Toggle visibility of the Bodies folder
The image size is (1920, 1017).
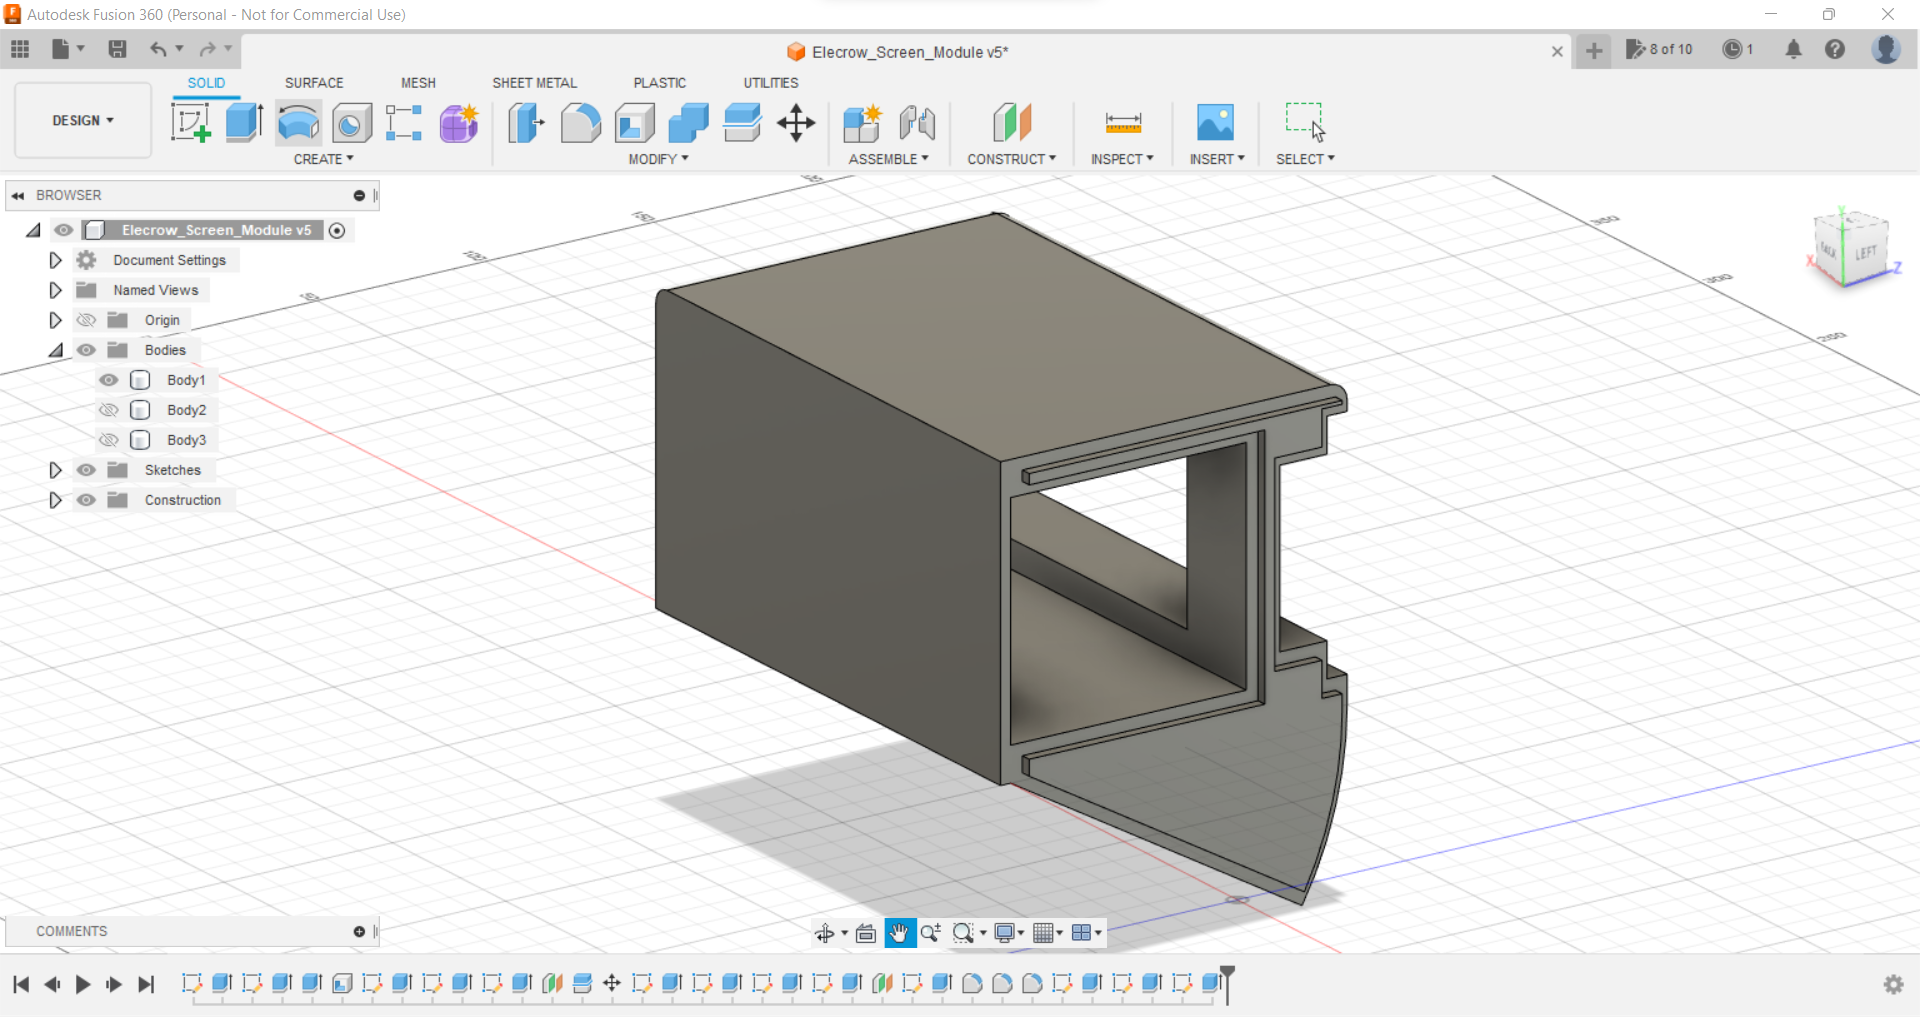pos(87,350)
